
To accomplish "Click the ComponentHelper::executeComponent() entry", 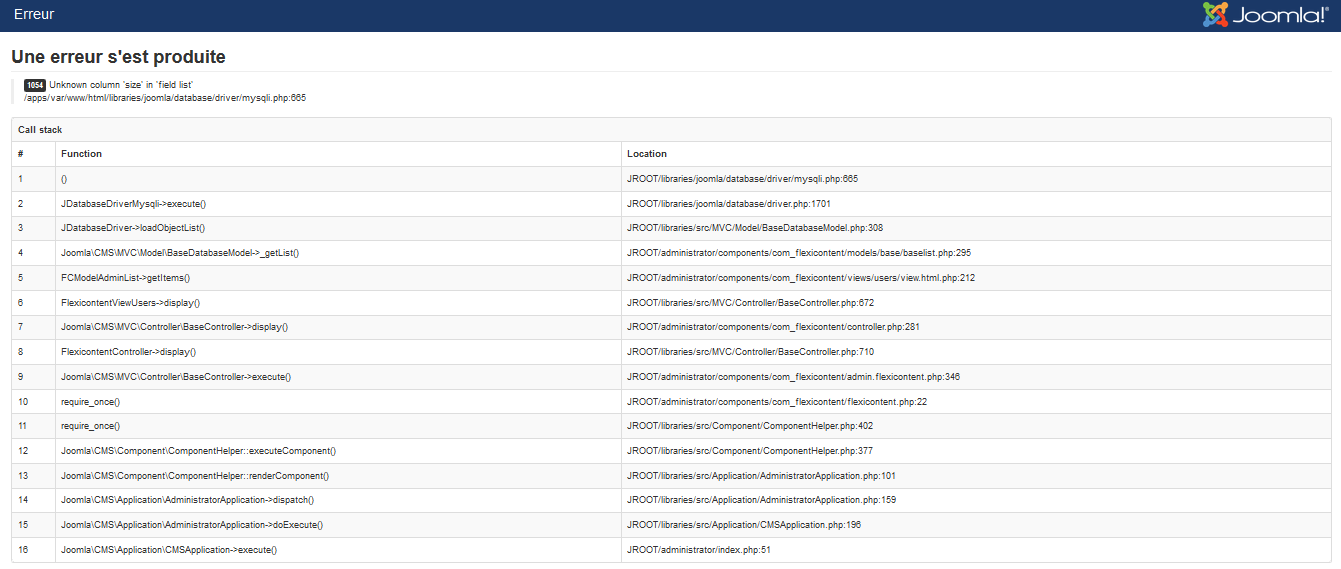I will (x=198, y=451).
